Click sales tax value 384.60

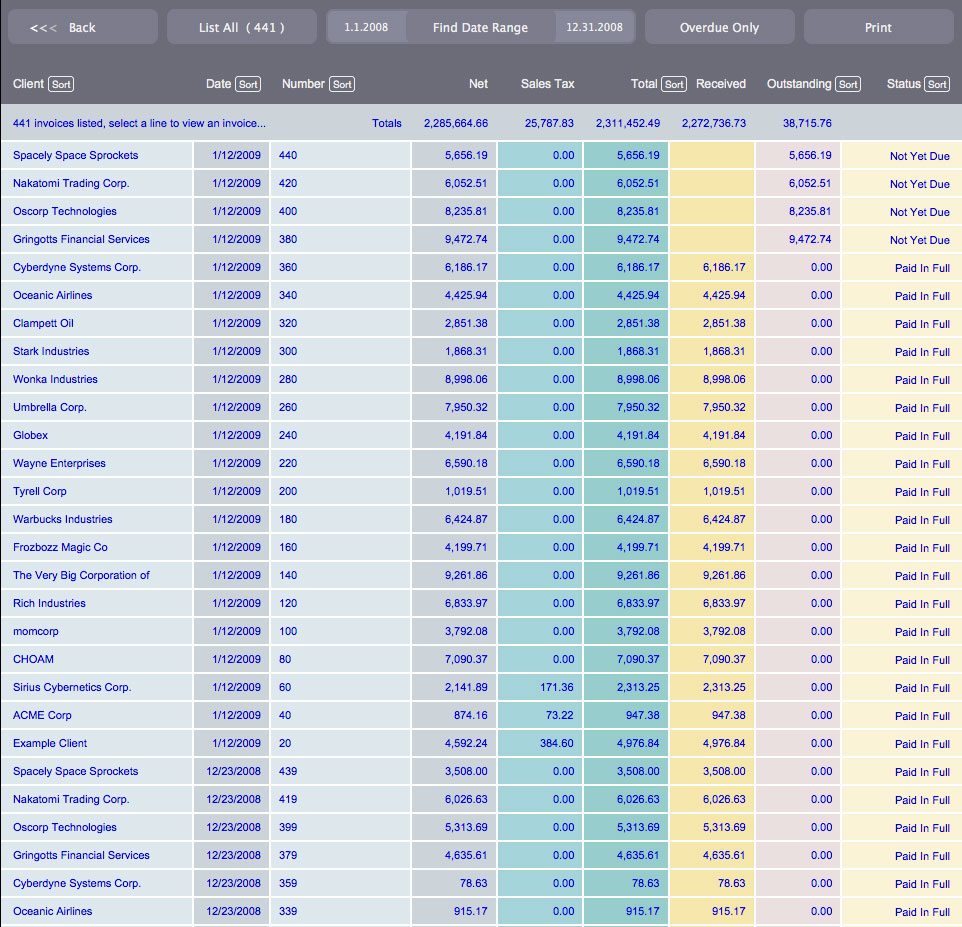(x=556, y=744)
